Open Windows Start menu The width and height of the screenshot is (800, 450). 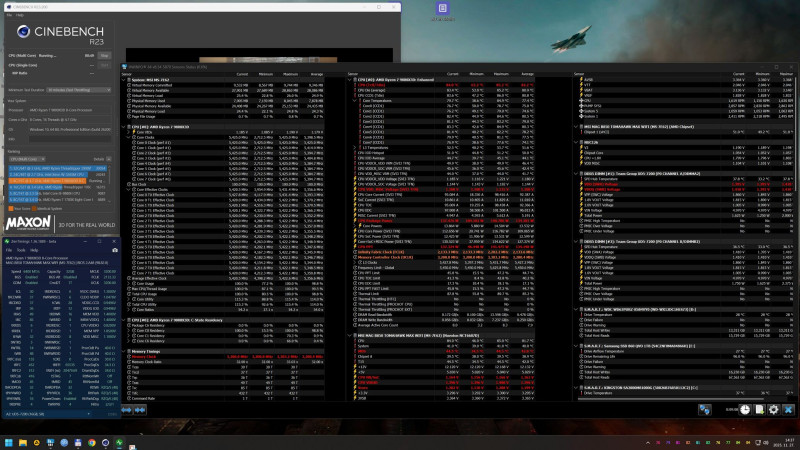pos(9,443)
